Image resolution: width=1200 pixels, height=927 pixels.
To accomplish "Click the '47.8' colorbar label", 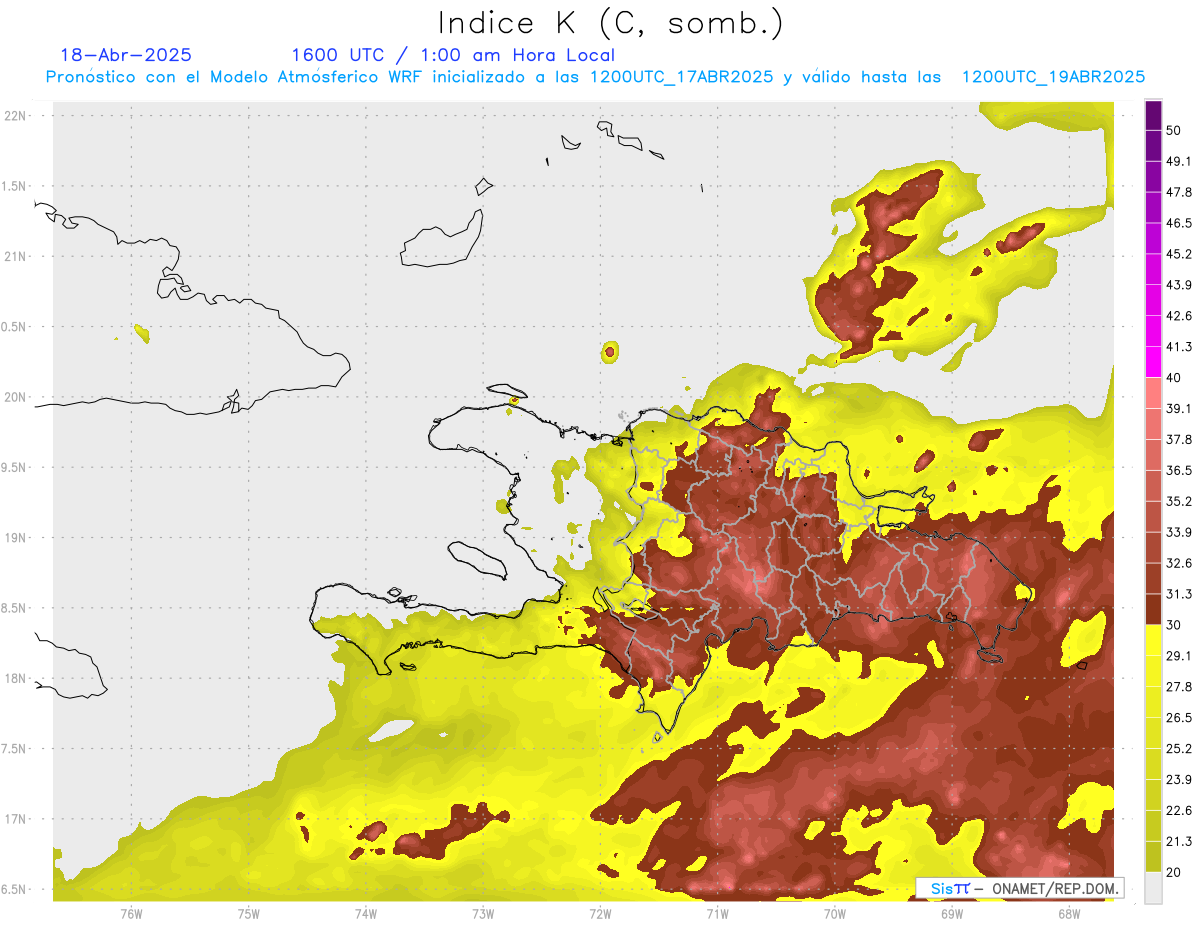I will coord(1178,192).
